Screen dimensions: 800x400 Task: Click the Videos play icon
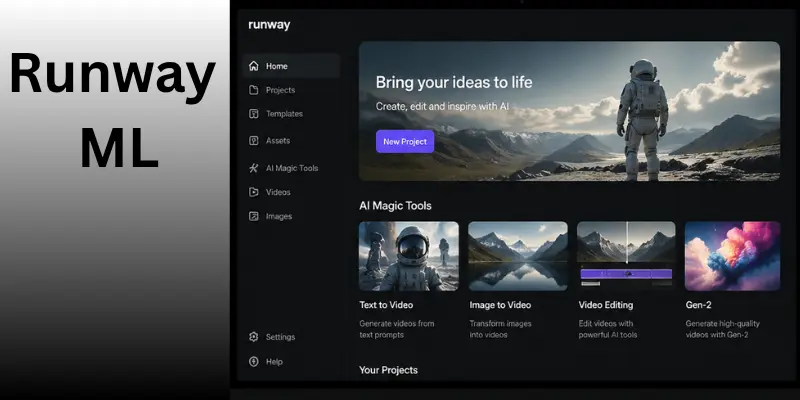(254, 192)
